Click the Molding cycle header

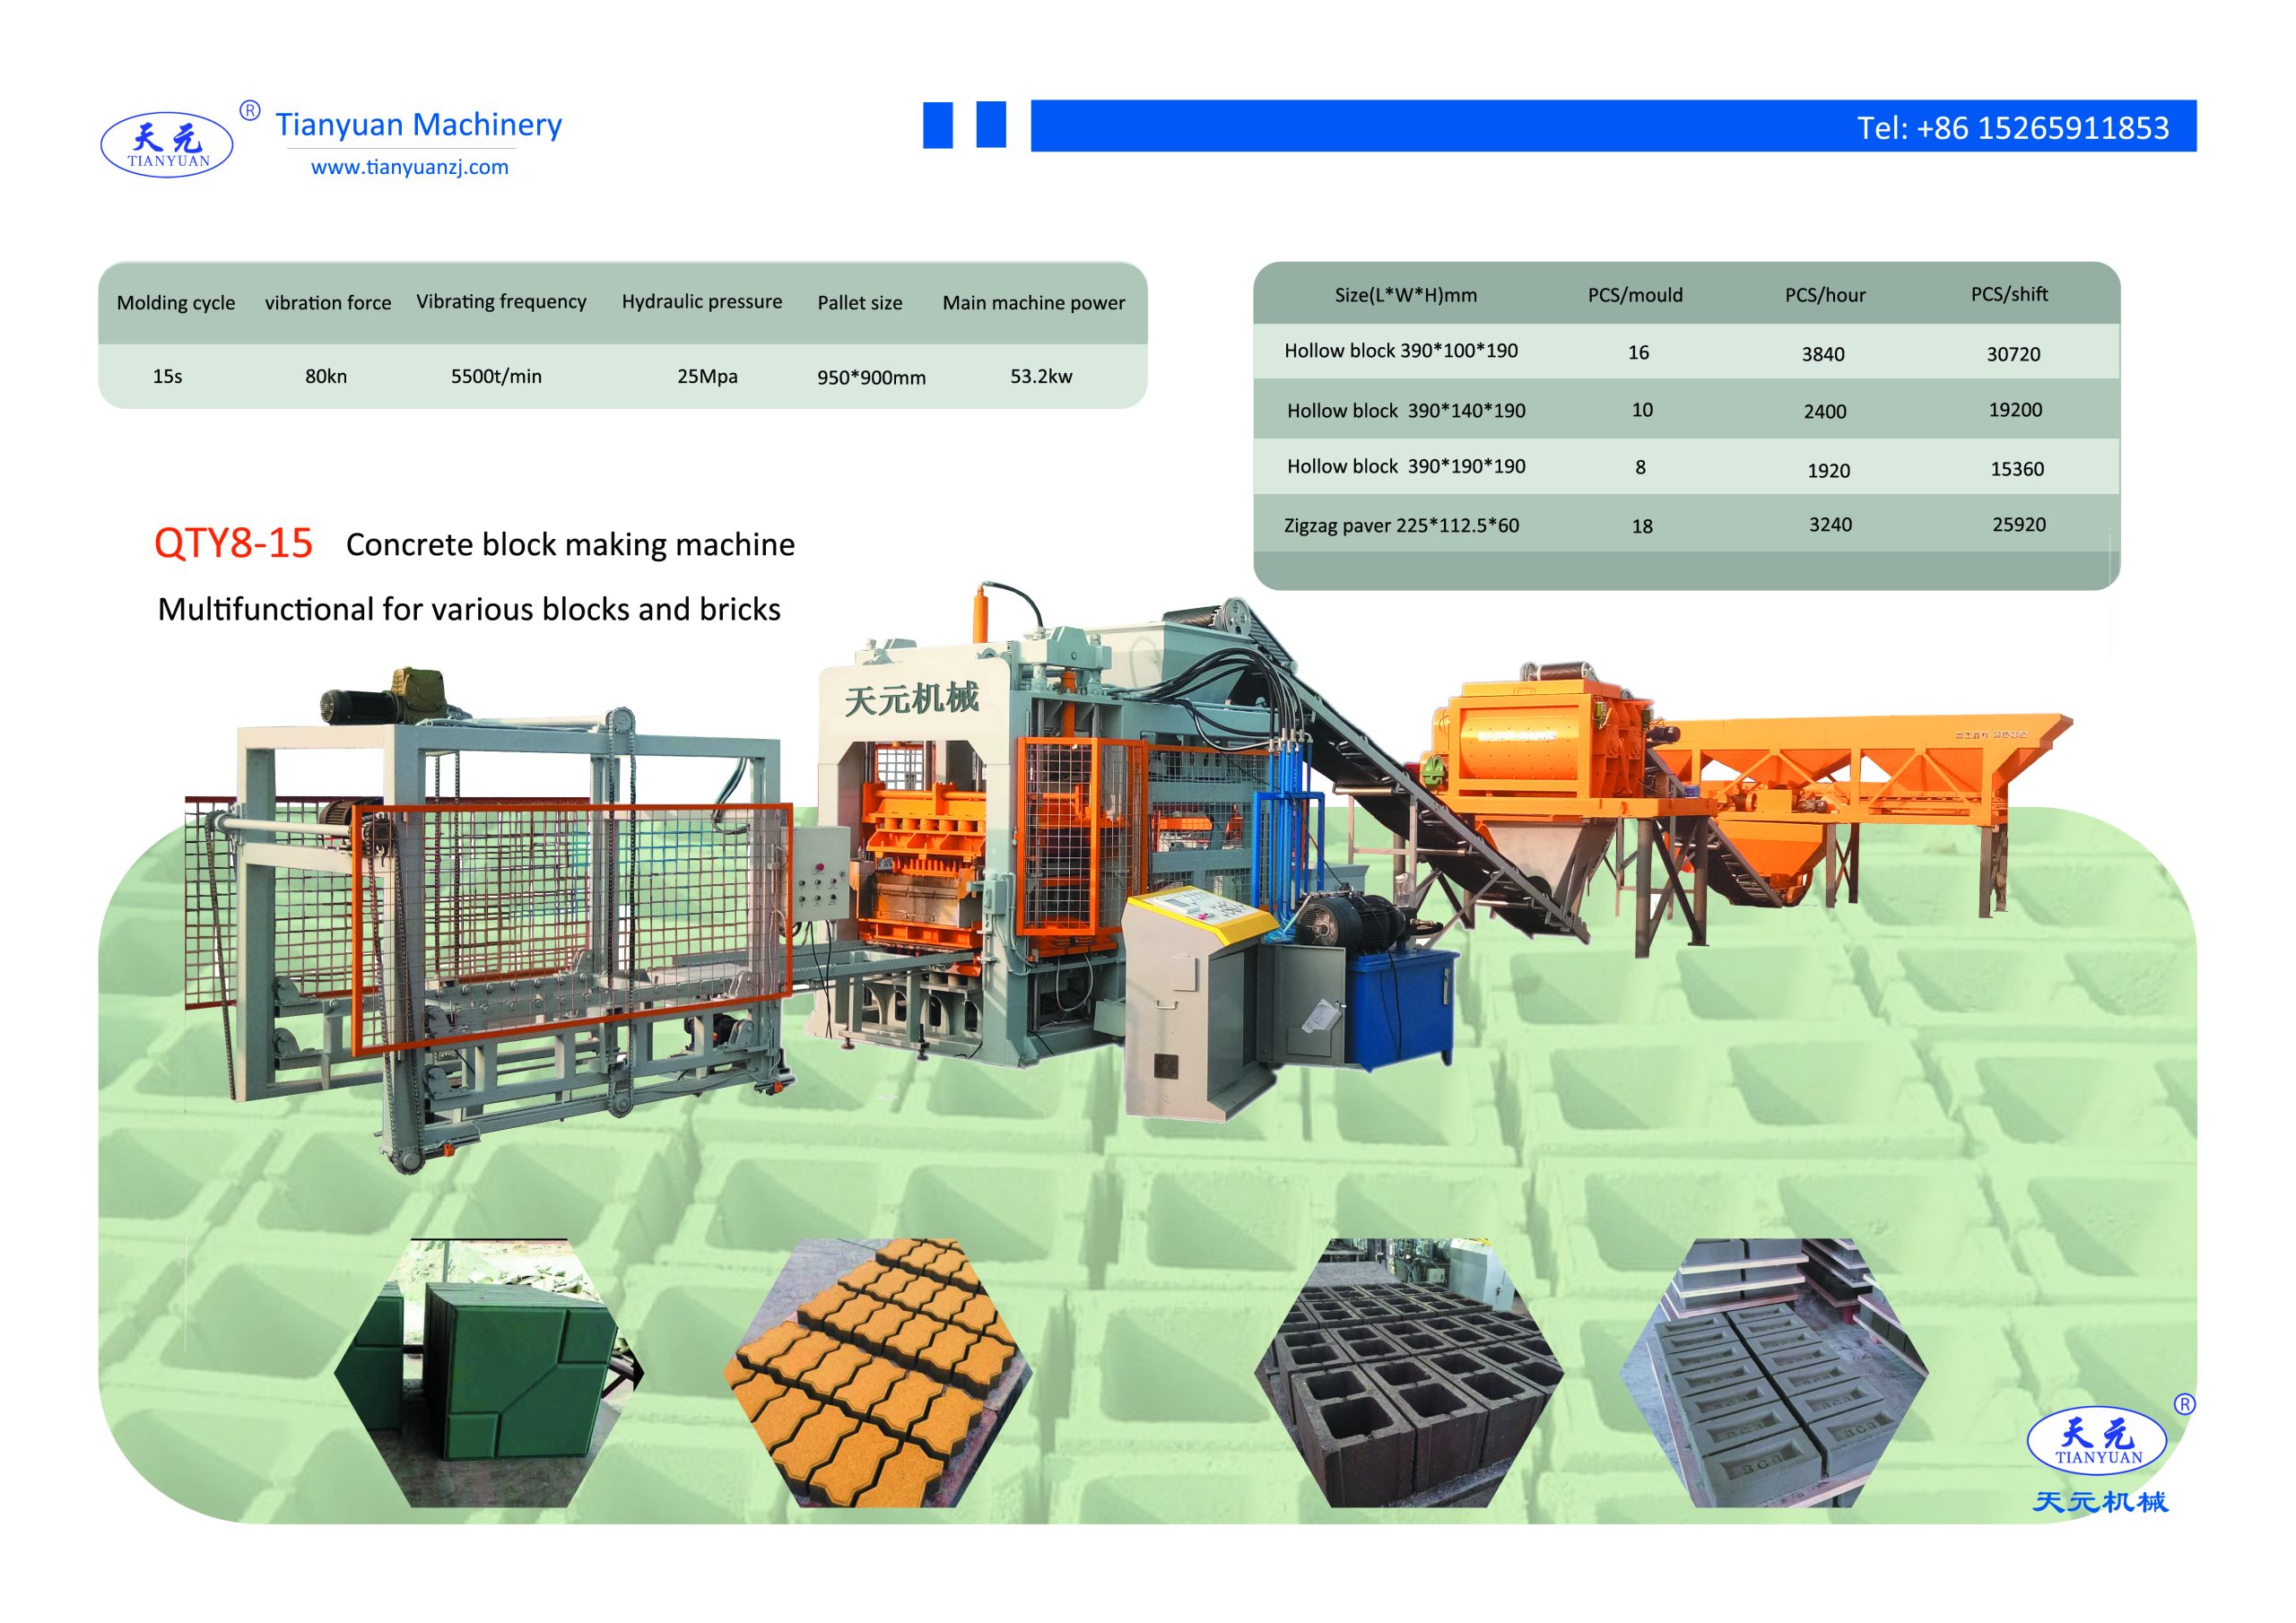176,303
